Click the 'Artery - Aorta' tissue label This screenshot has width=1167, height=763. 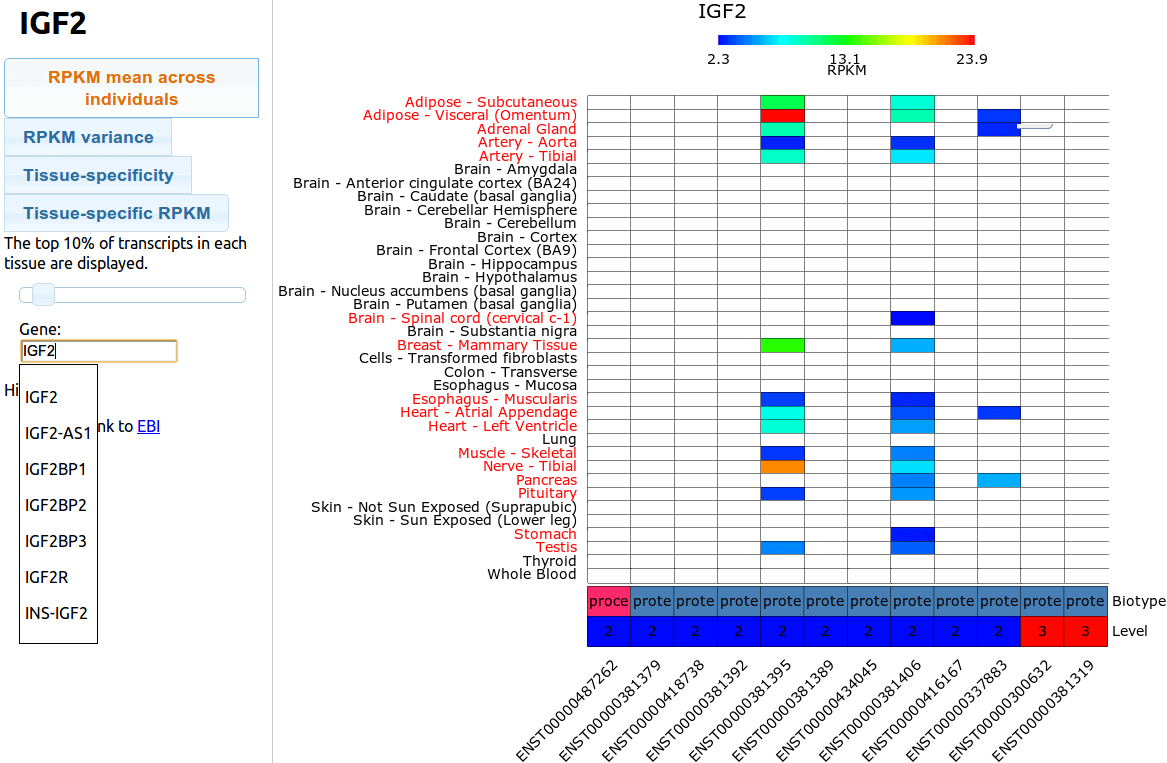(x=527, y=142)
